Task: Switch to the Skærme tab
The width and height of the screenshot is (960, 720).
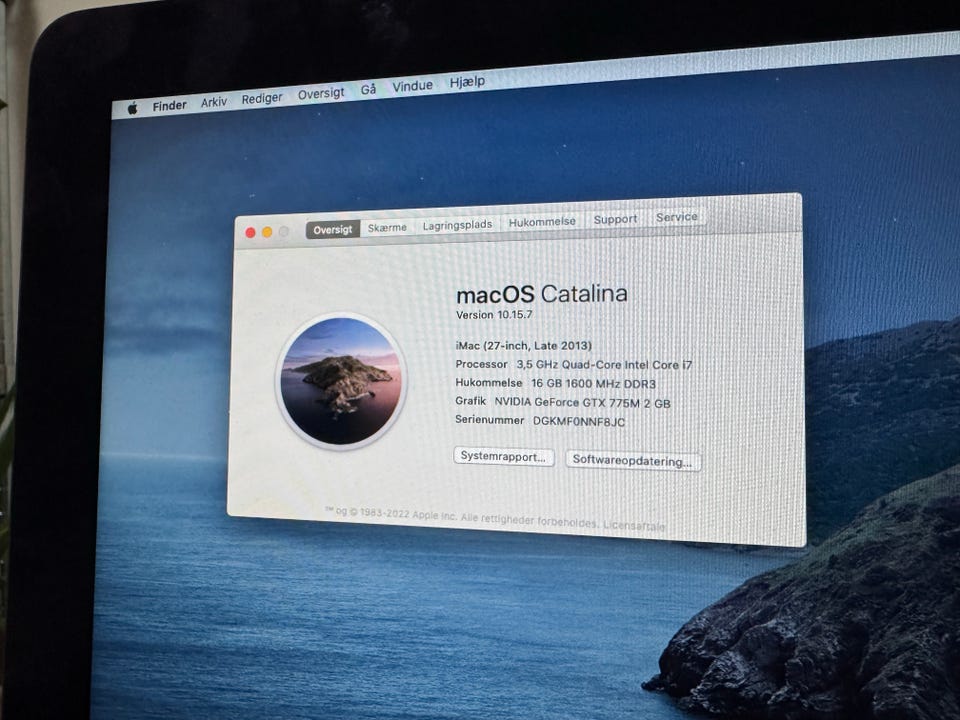Action: tap(387, 227)
